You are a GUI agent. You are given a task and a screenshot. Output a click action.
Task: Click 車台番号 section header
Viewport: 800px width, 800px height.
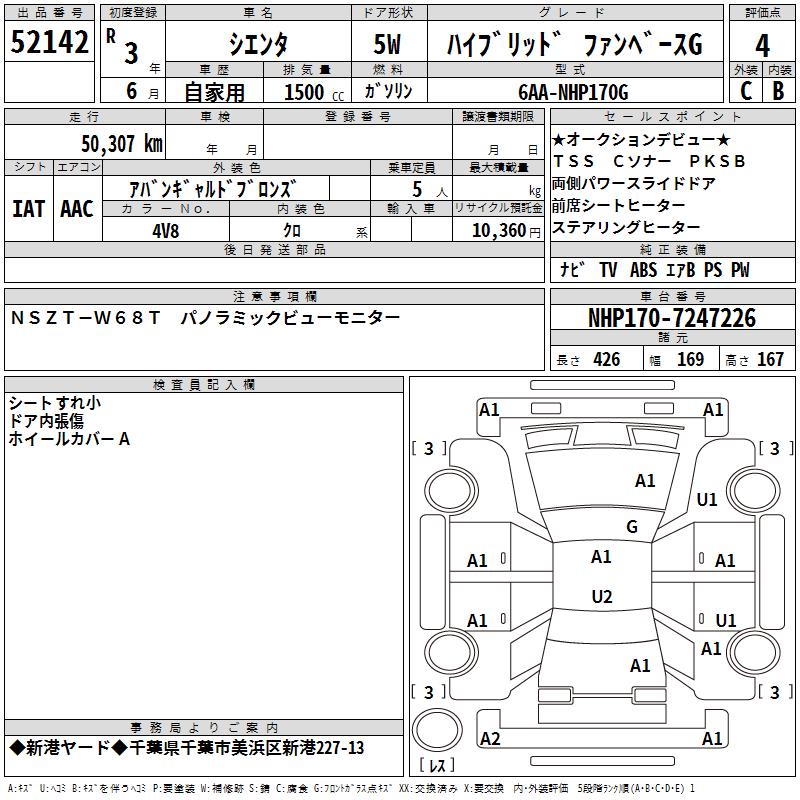tap(673, 296)
